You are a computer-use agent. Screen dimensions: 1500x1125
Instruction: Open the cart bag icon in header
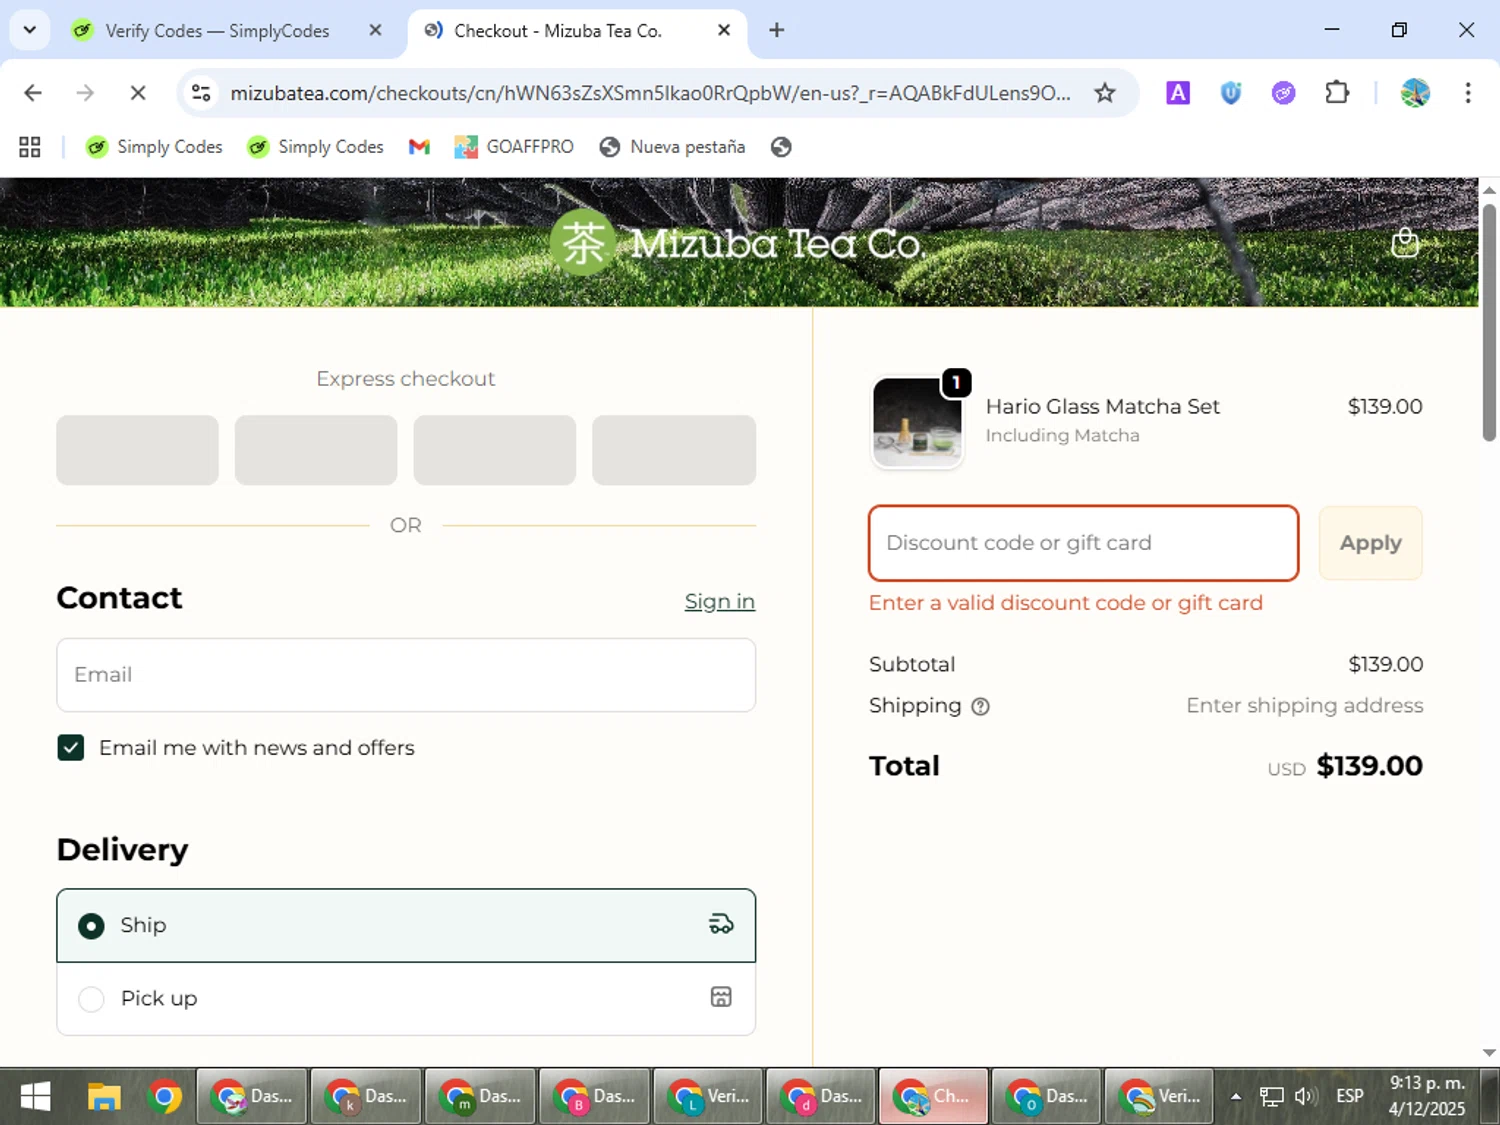[1405, 243]
